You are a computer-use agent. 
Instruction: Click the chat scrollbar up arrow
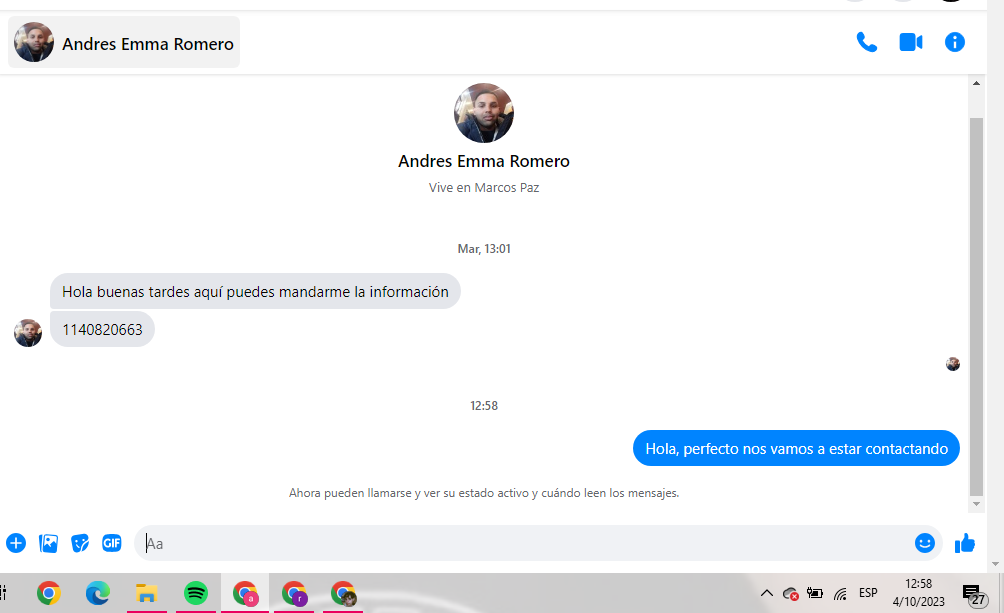point(976,84)
